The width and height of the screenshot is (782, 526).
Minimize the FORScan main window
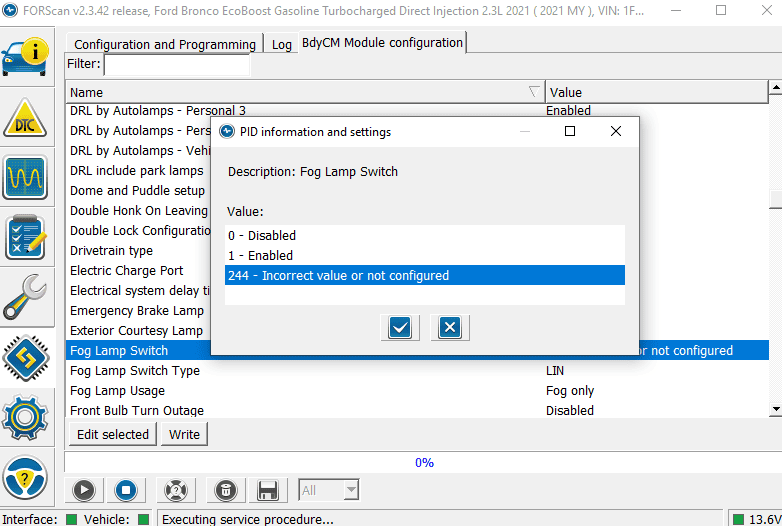point(676,10)
